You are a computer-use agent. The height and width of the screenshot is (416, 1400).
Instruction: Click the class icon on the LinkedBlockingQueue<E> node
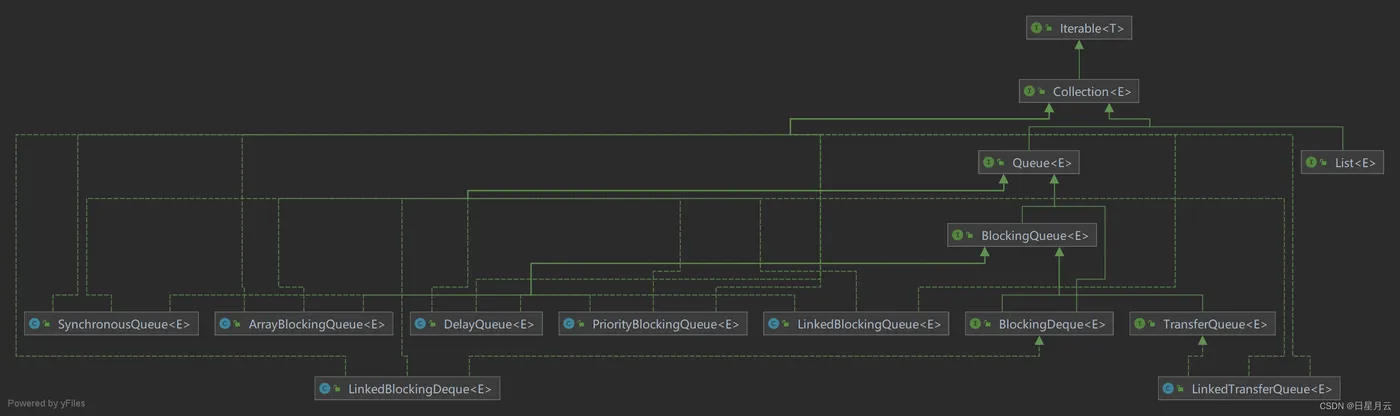click(x=774, y=325)
